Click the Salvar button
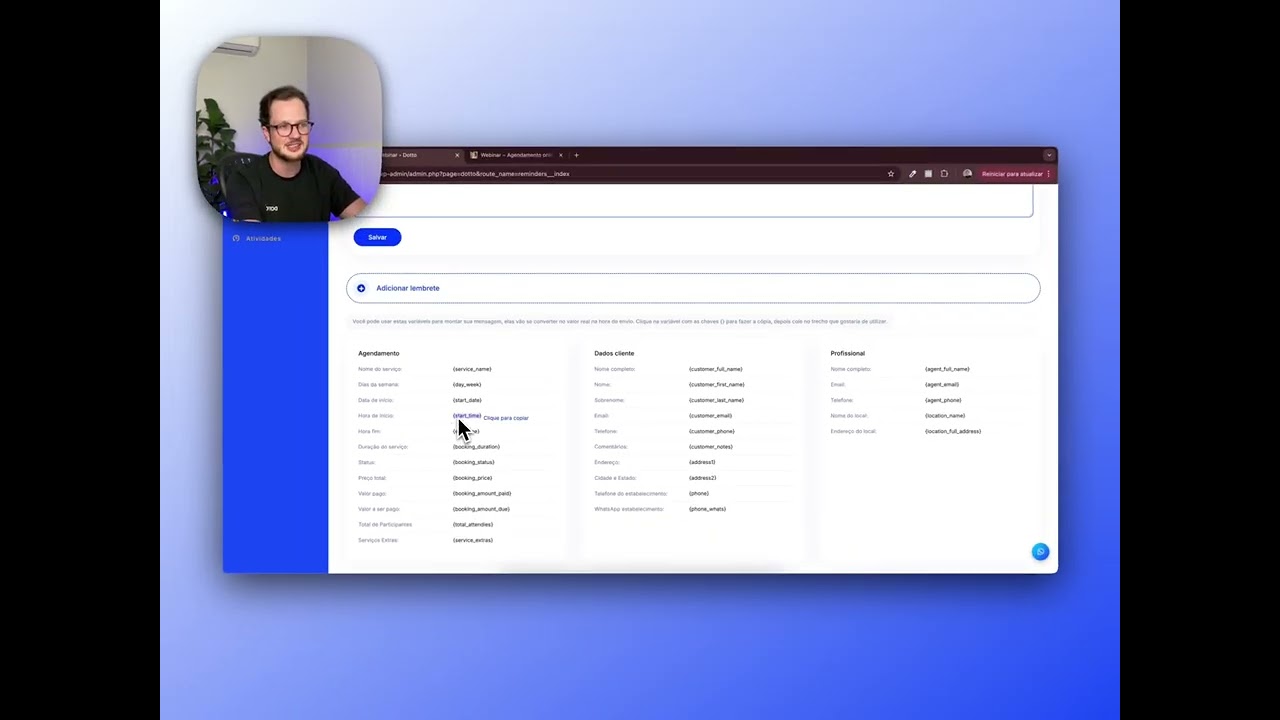Screen dimensions: 1280x720 coord(377,237)
